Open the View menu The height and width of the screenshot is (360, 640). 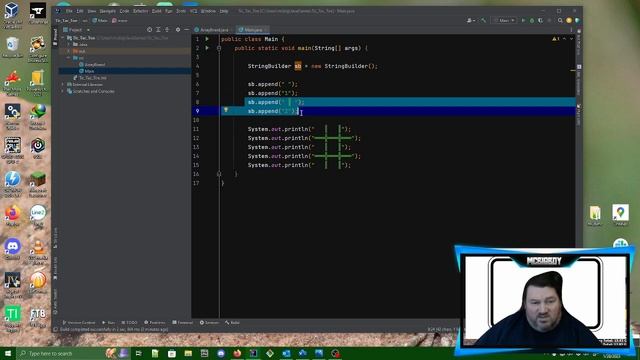(92, 11)
